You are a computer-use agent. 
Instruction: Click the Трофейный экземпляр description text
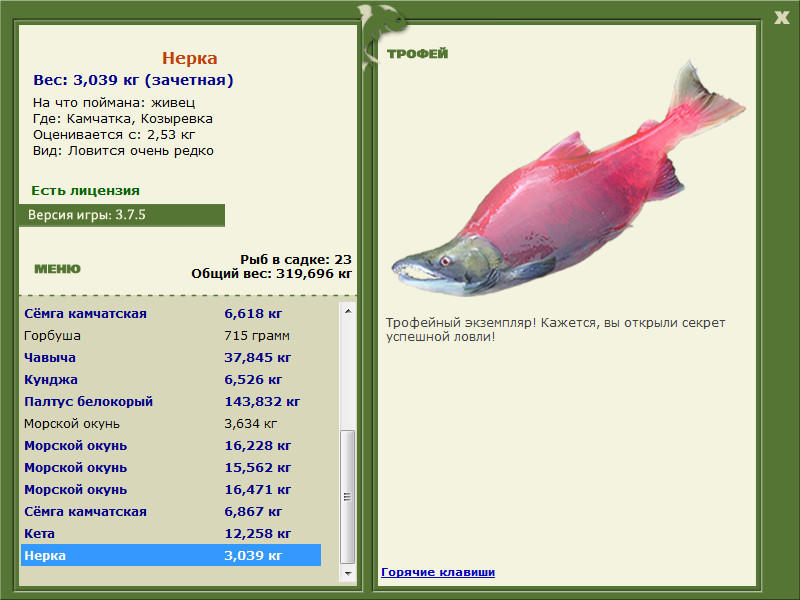[x=555, y=330]
